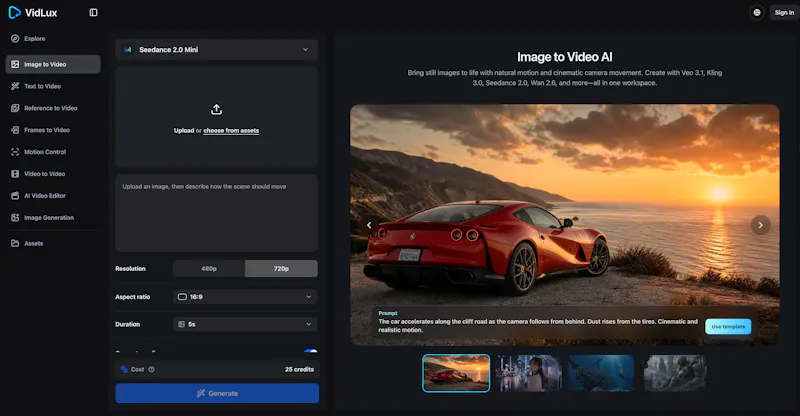Click the Cost help question icon

click(152, 370)
